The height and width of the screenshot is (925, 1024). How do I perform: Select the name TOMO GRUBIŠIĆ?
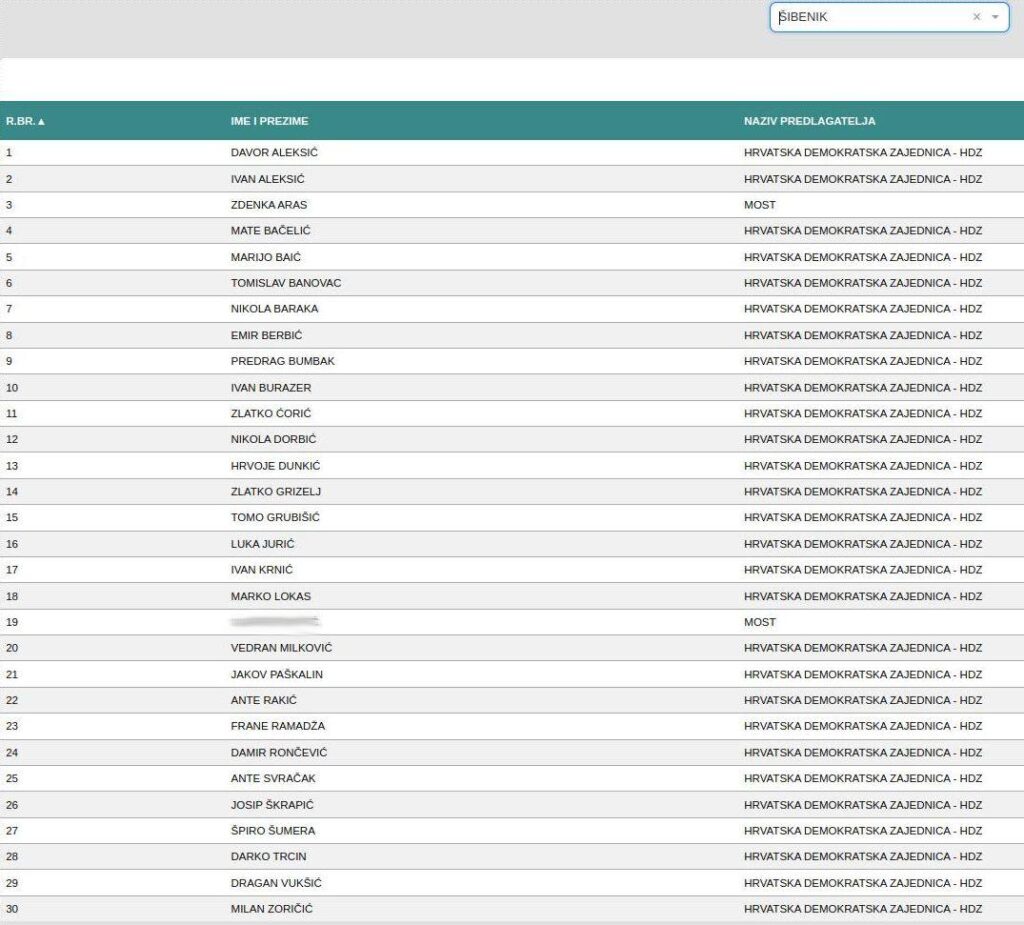point(275,517)
